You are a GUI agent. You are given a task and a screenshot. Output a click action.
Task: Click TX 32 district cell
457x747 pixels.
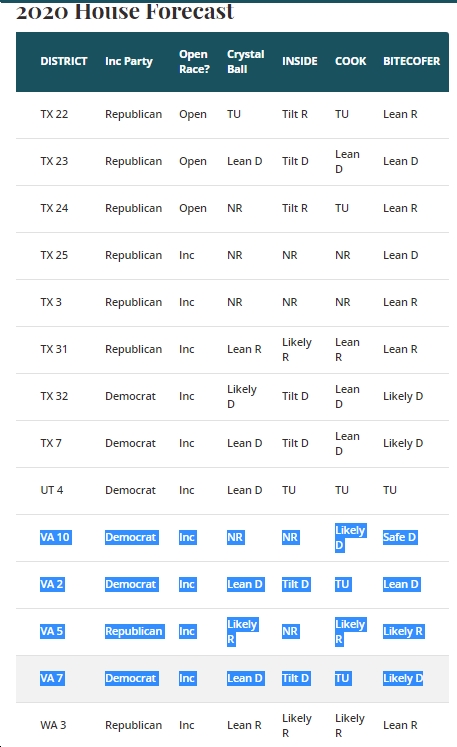54,396
